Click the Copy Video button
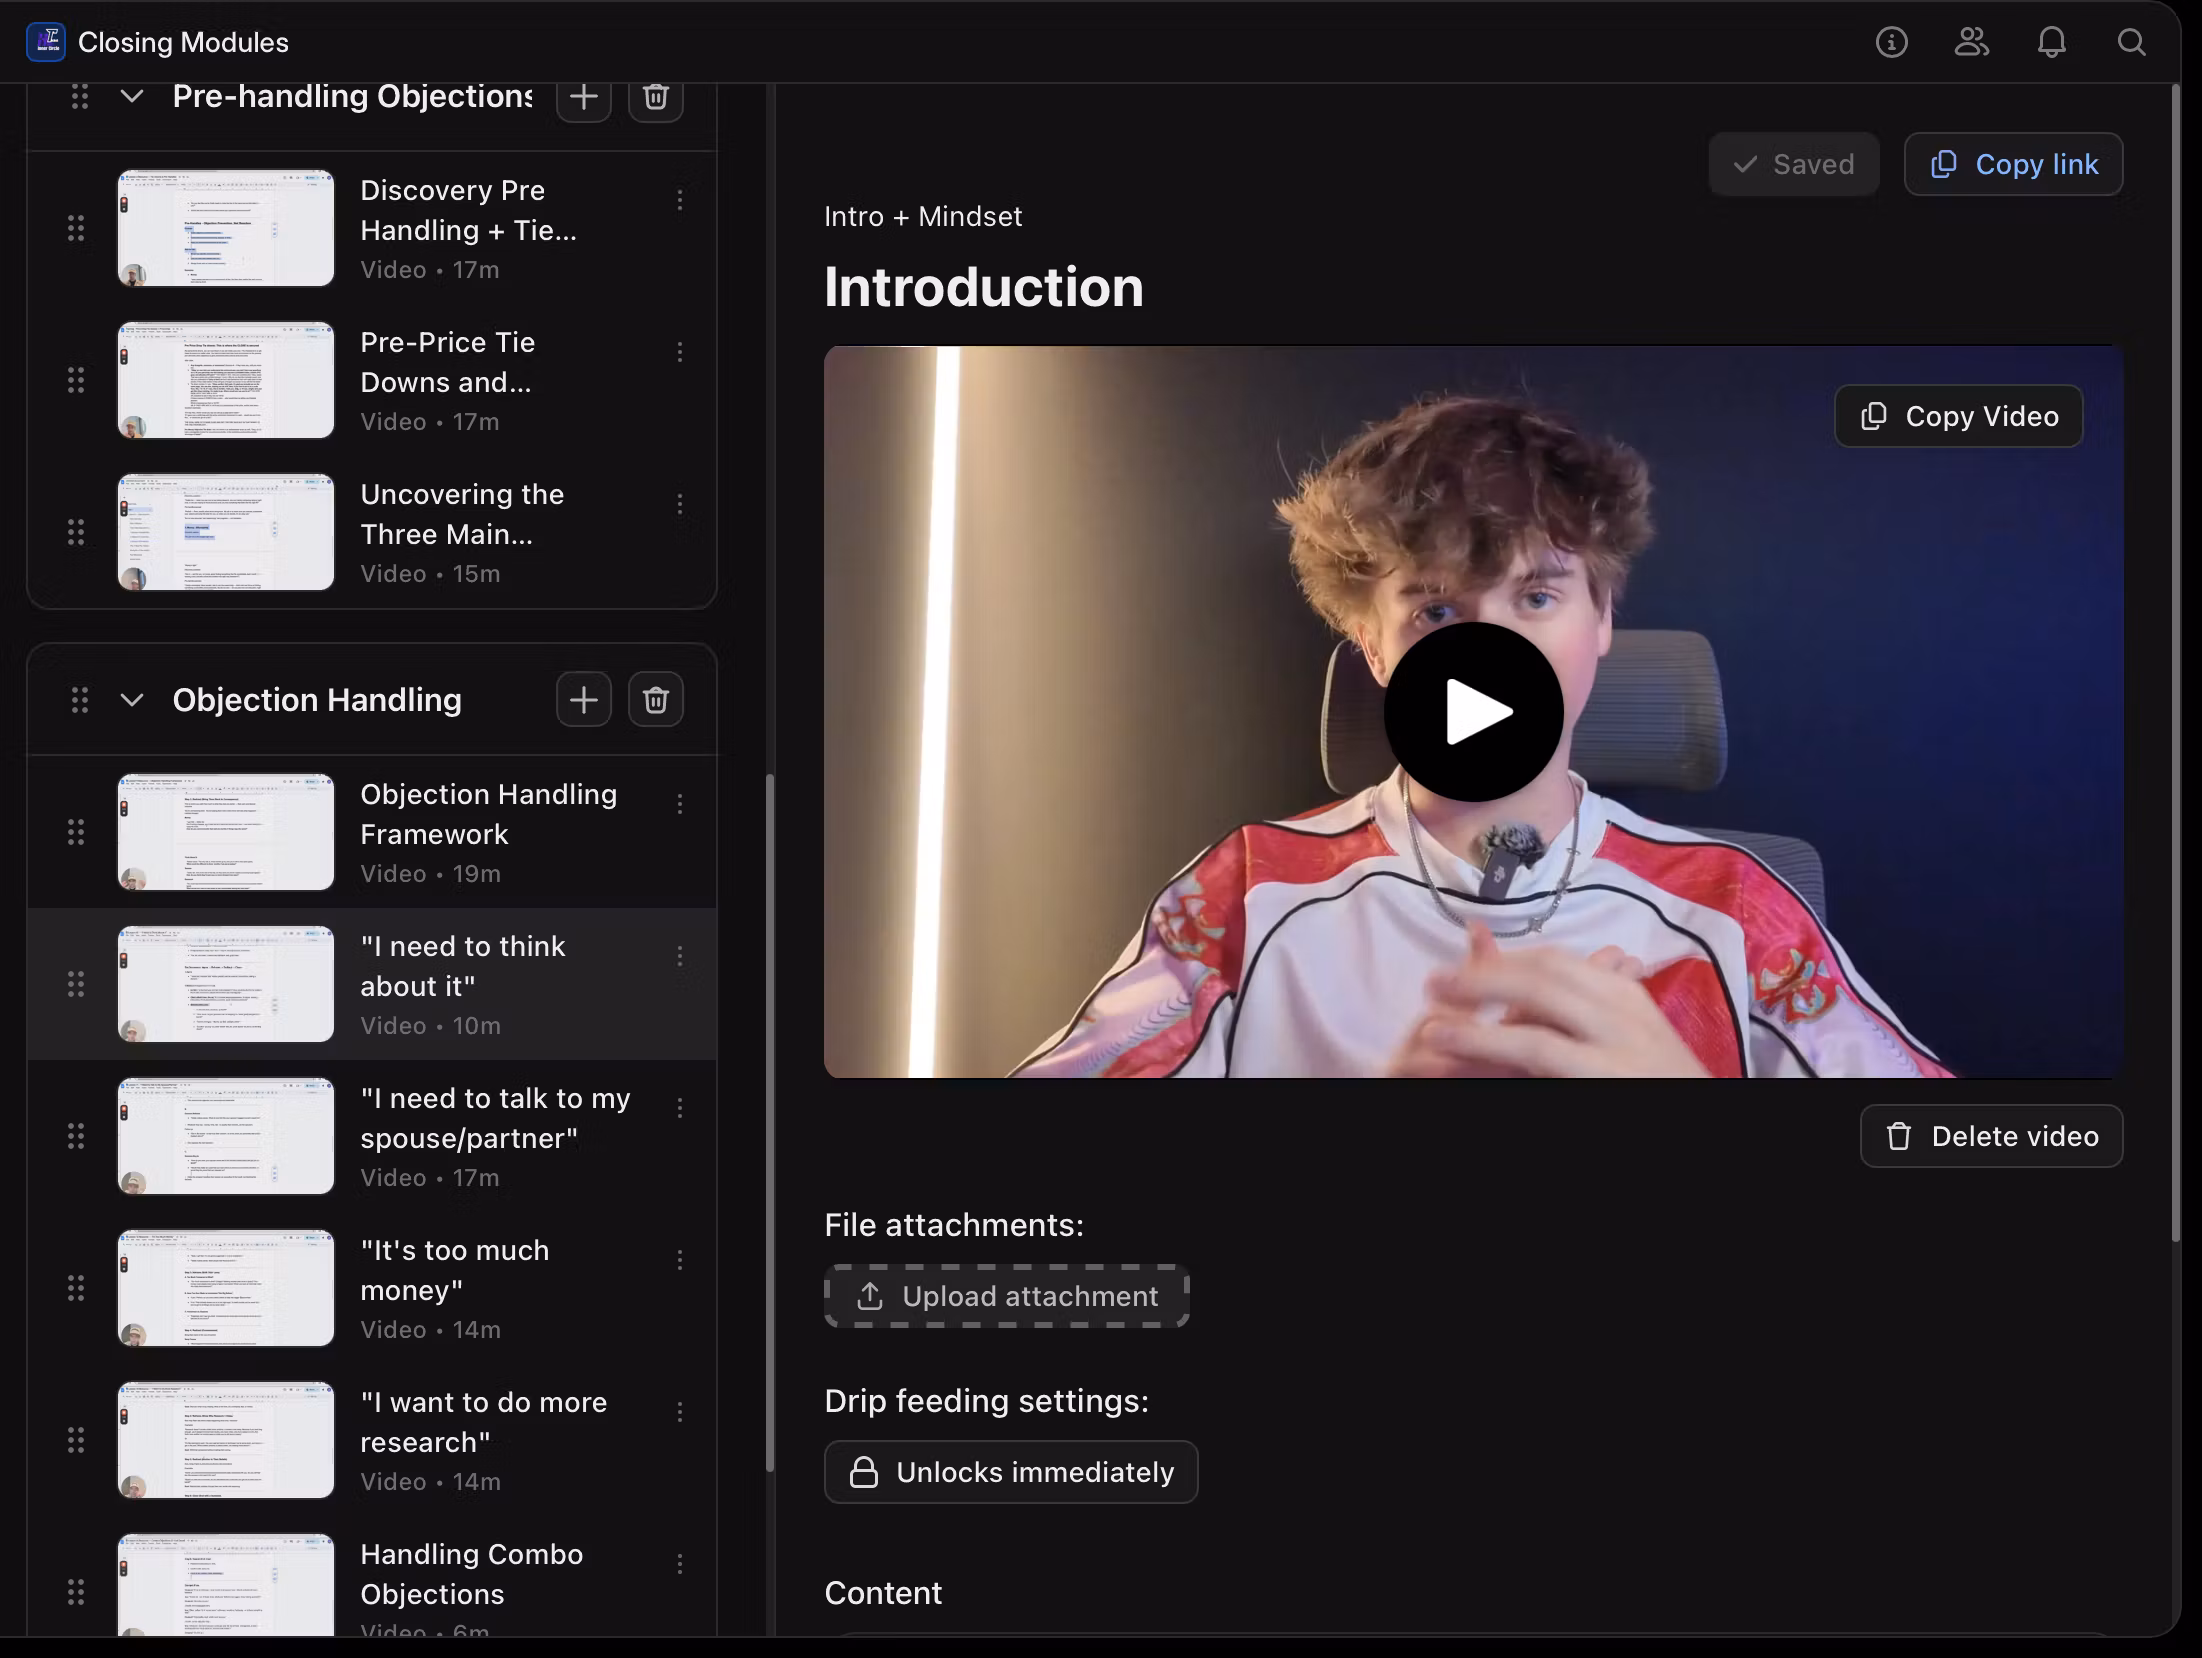Image resolution: width=2202 pixels, height=1658 pixels. point(1958,416)
